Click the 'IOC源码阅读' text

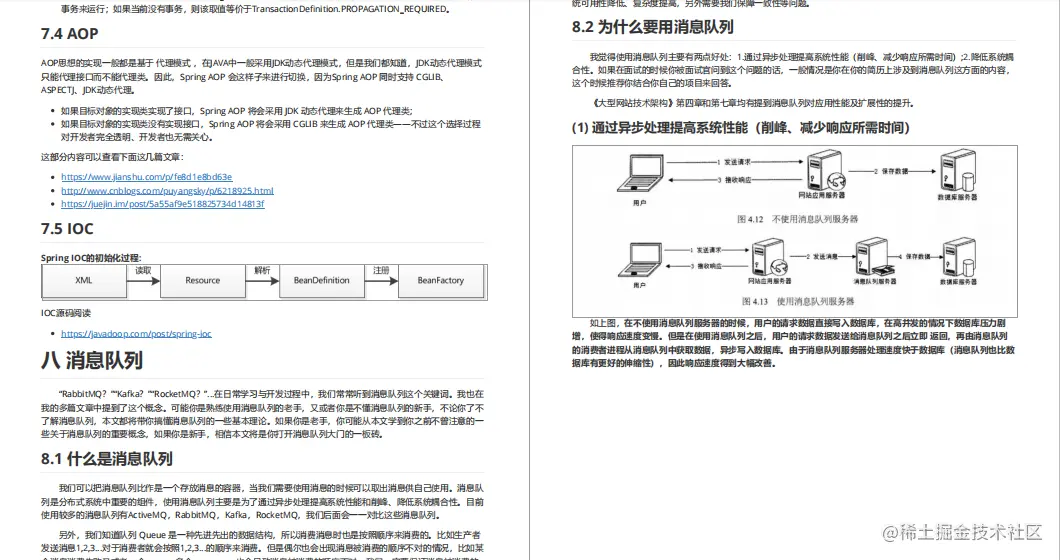click(66, 313)
